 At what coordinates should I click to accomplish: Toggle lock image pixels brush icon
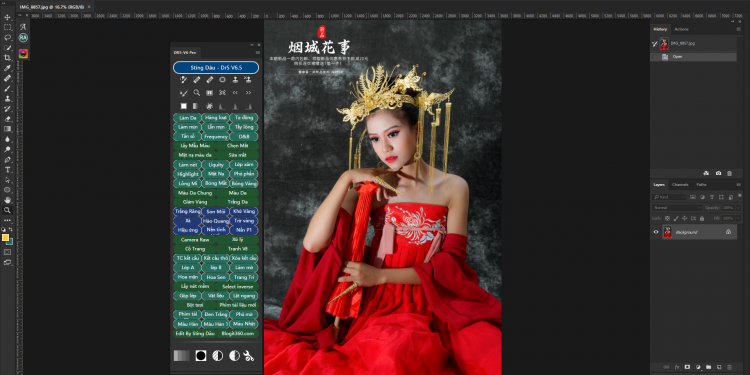[x=676, y=218]
